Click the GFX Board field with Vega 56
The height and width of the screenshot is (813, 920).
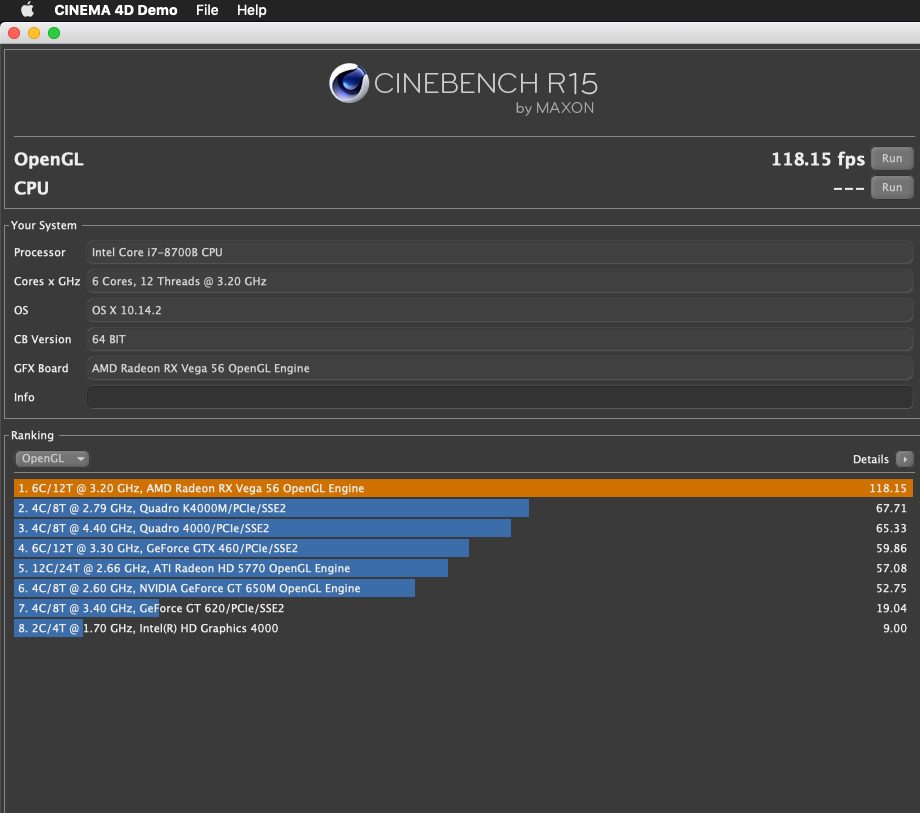(499, 368)
